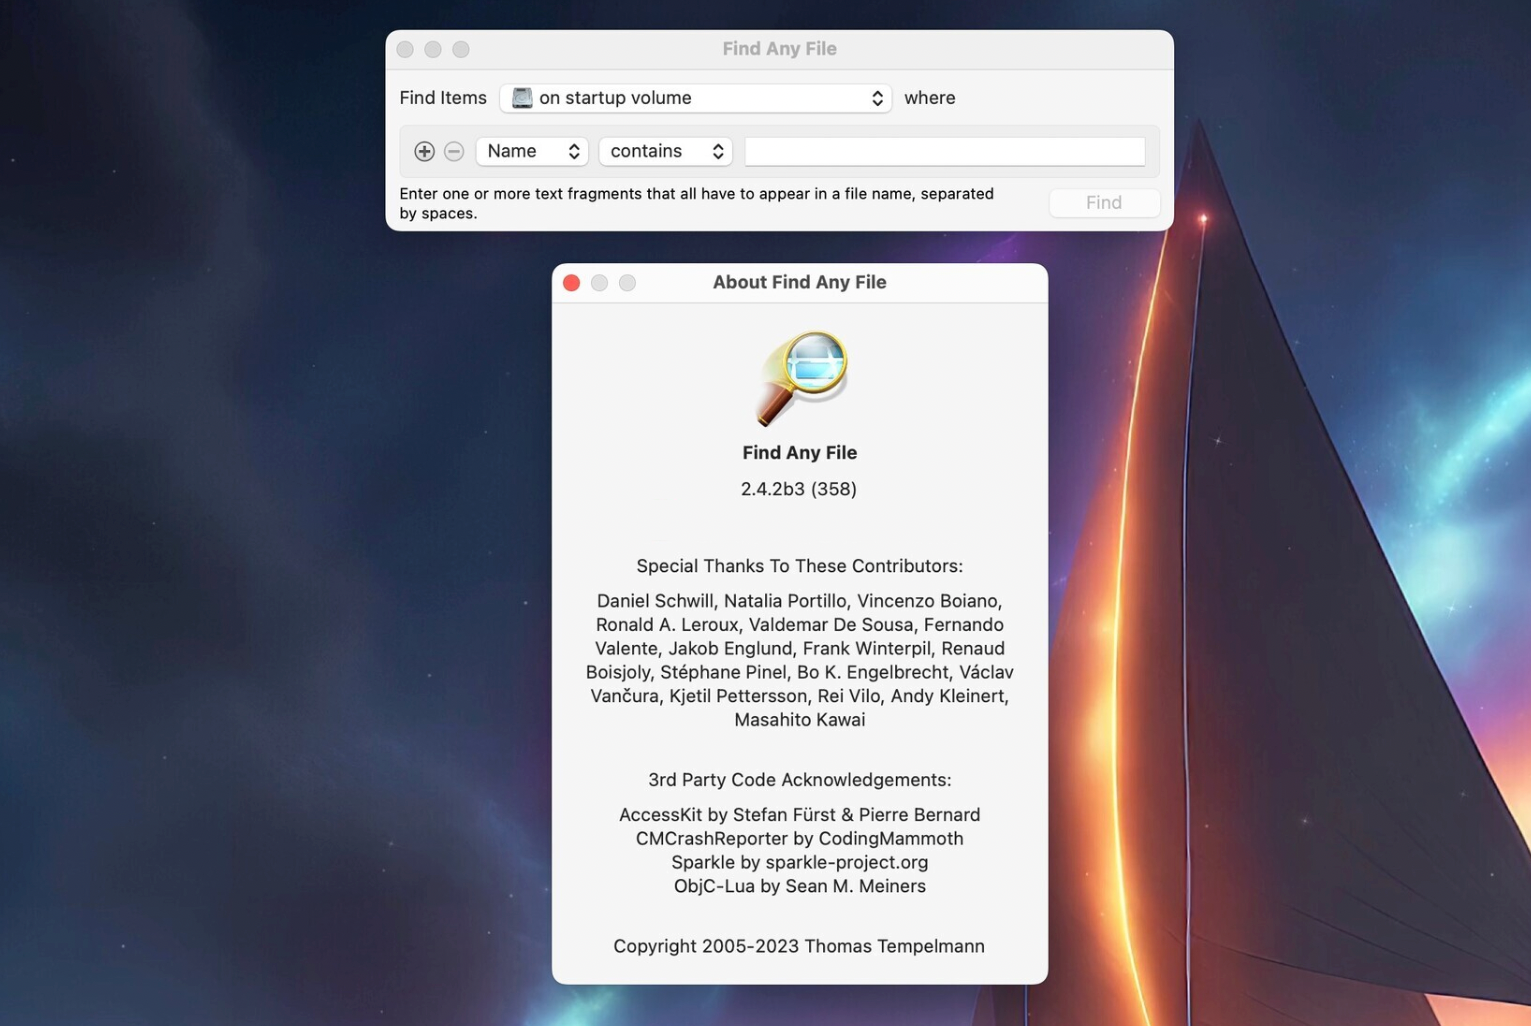Click the 'CMCrashReporter by CodingMammoth' line
Image resolution: width=1531 pixels, height=1026 pixels.
coord(800,839)
